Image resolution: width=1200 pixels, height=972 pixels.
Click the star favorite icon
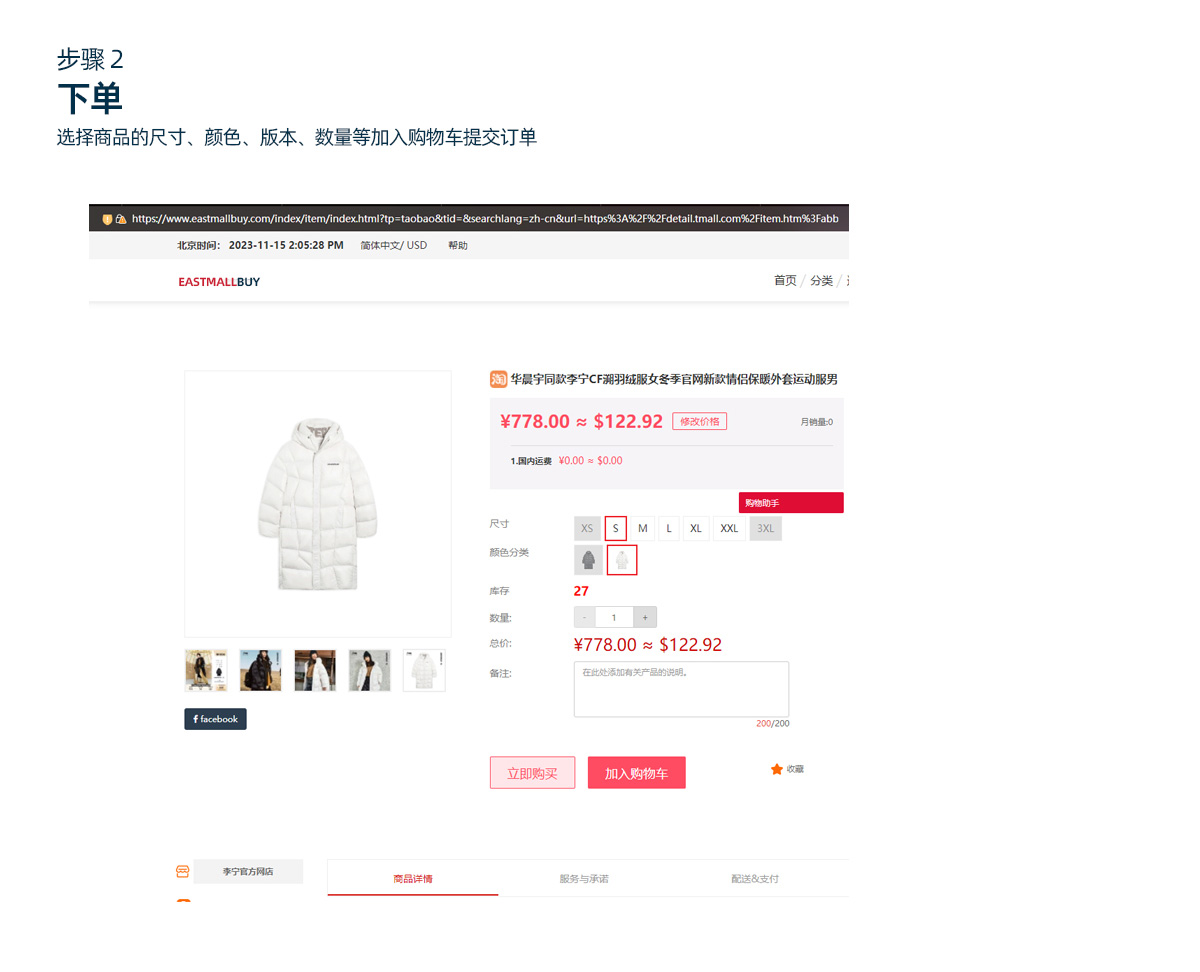click(777, 769)
